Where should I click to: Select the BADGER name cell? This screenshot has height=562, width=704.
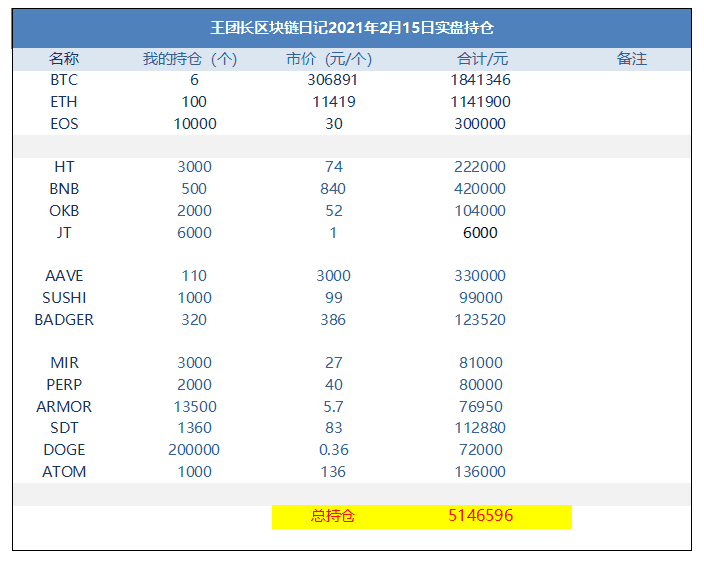(64, 320)
